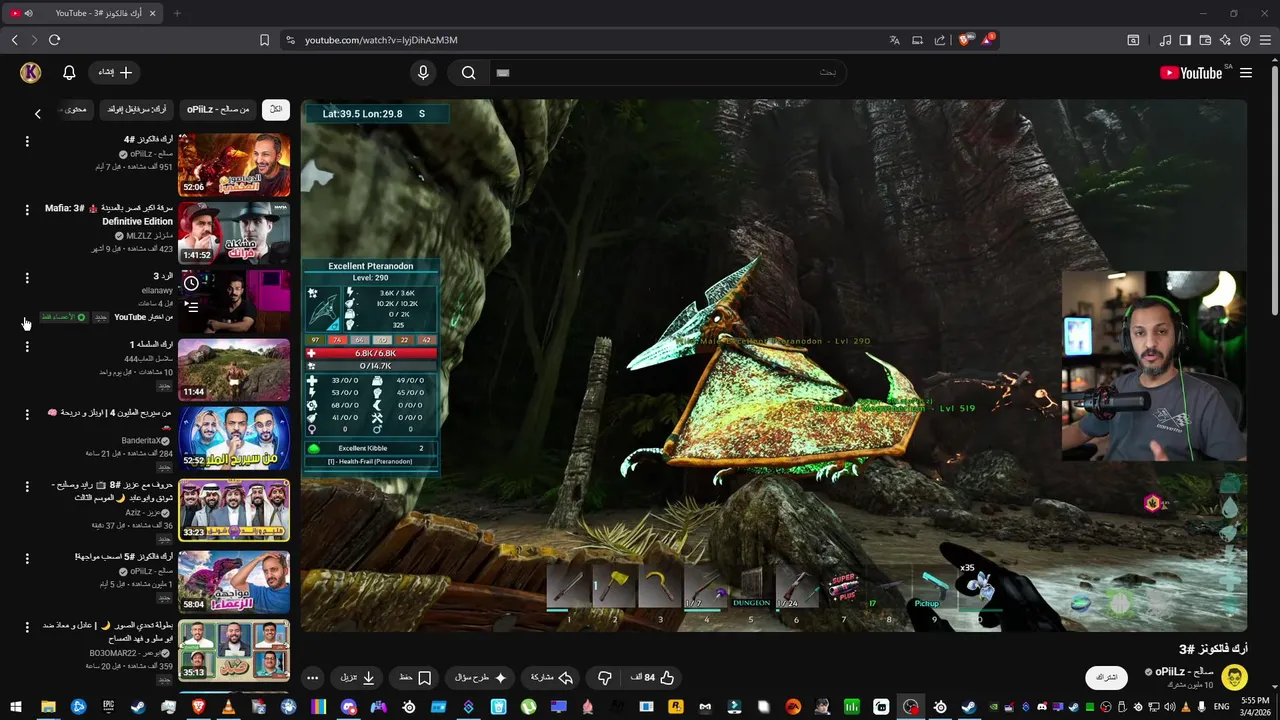
Task: Open a new browser tab
Action: pos(177,13)
